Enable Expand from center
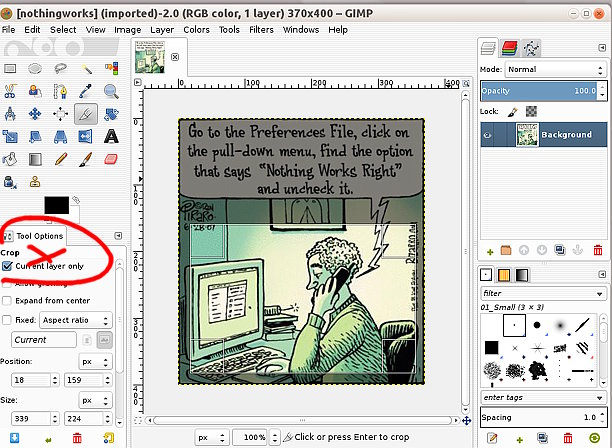 (7, 300)
